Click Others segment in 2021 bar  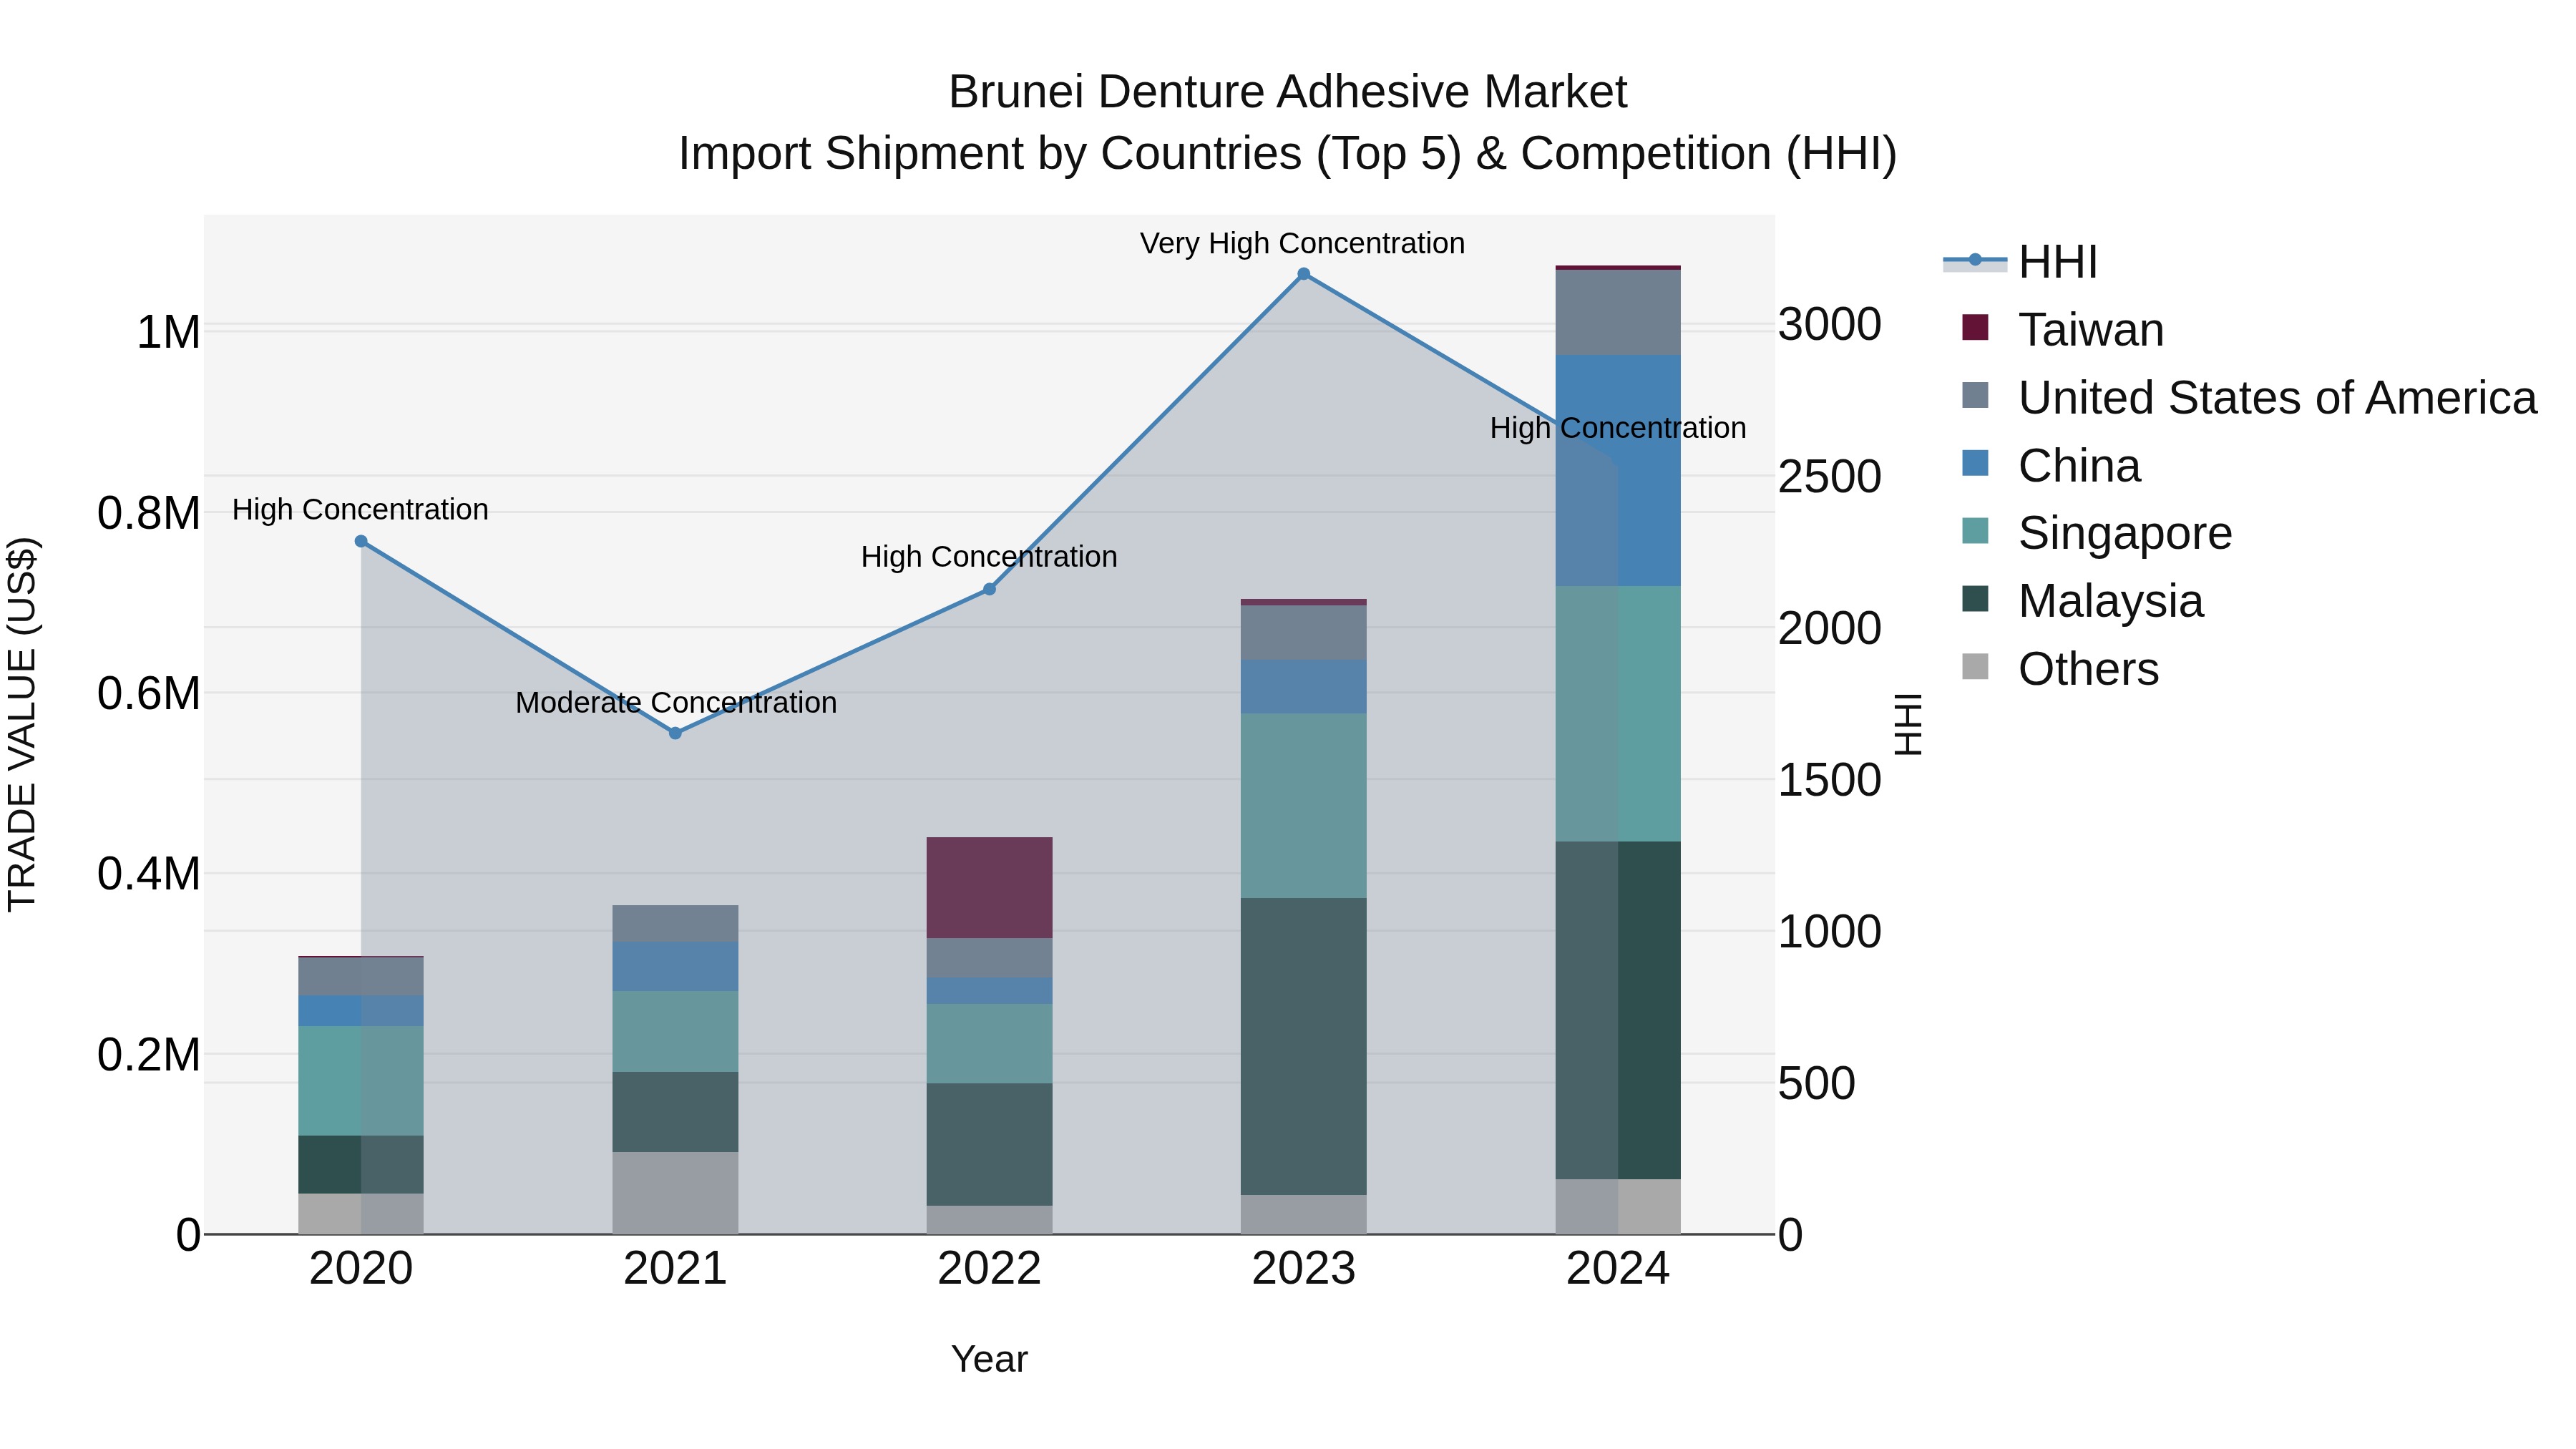(x=675, y=1193)
